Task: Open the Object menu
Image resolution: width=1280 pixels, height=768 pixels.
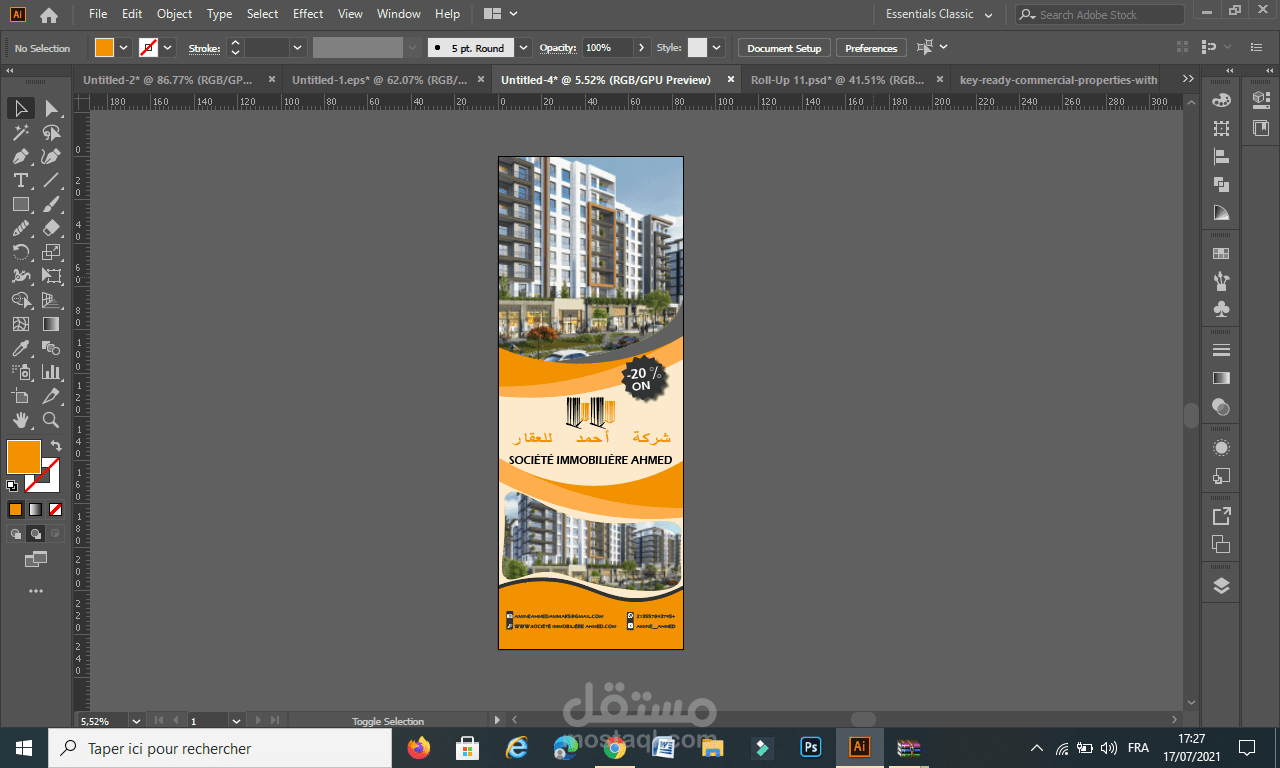Action: coord(174,14)
